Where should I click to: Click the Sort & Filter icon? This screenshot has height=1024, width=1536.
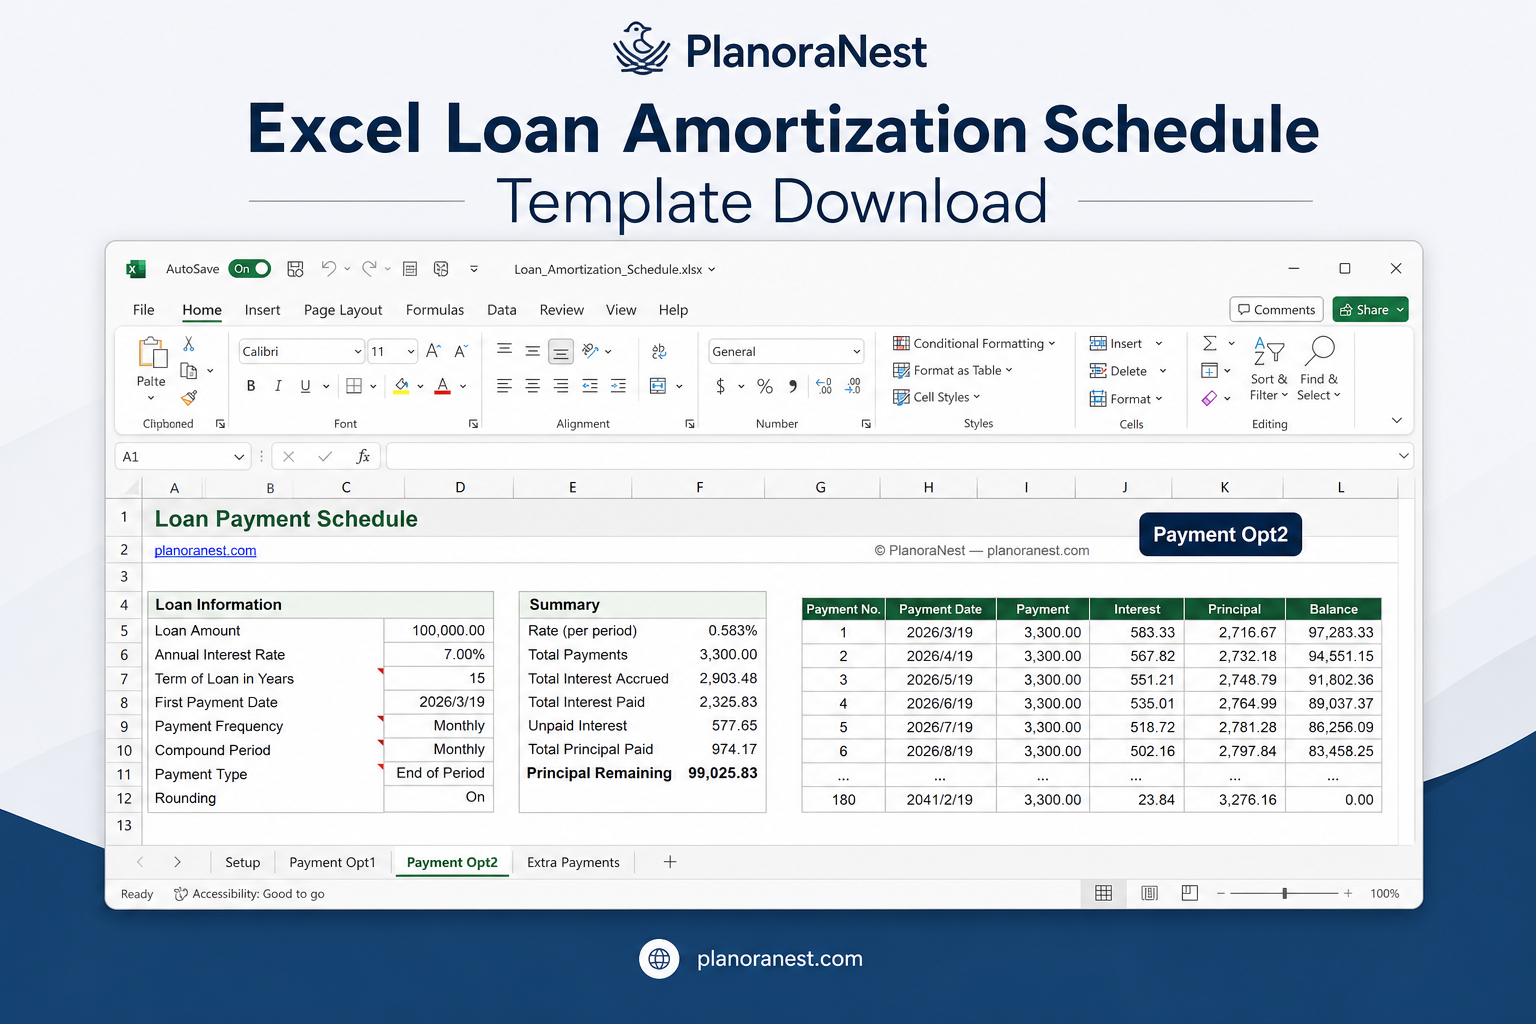click(1268, 352)
